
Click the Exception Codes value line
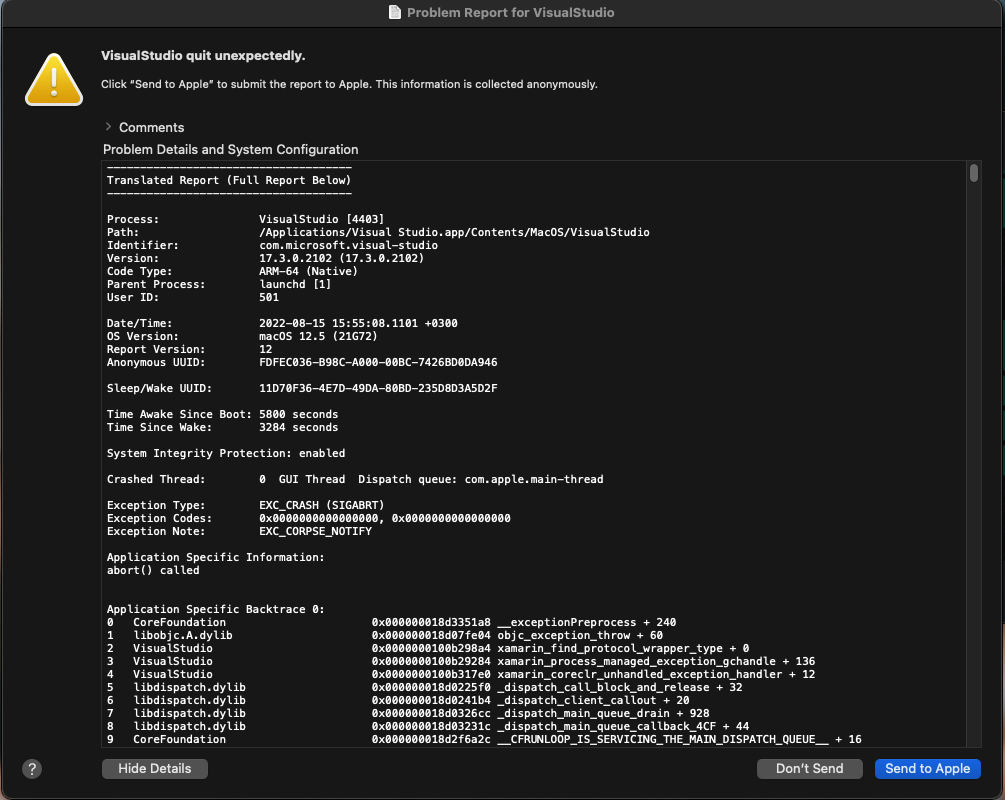(x=385, y=518)
